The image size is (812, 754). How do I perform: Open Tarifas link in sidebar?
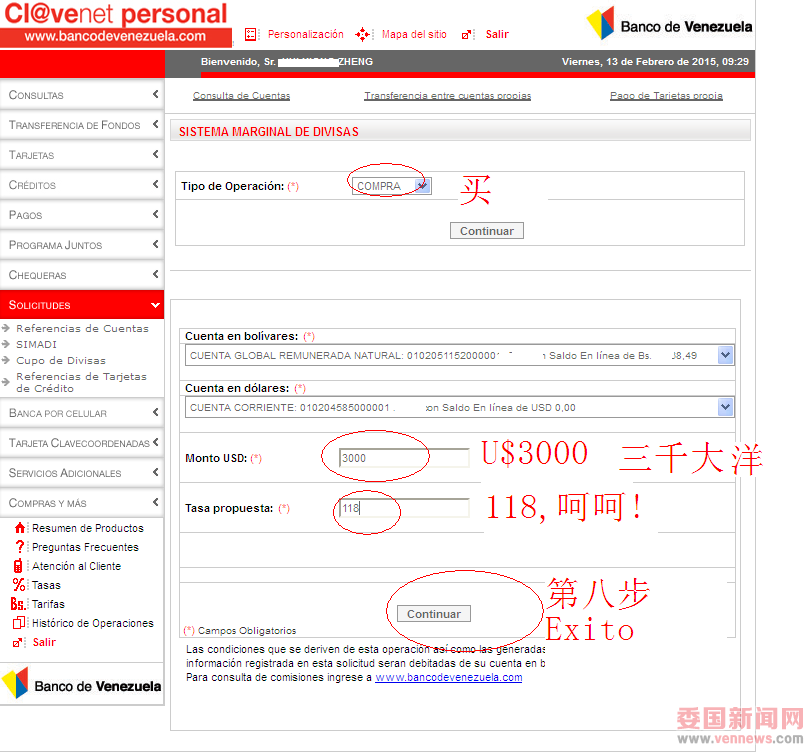(49, 604)
